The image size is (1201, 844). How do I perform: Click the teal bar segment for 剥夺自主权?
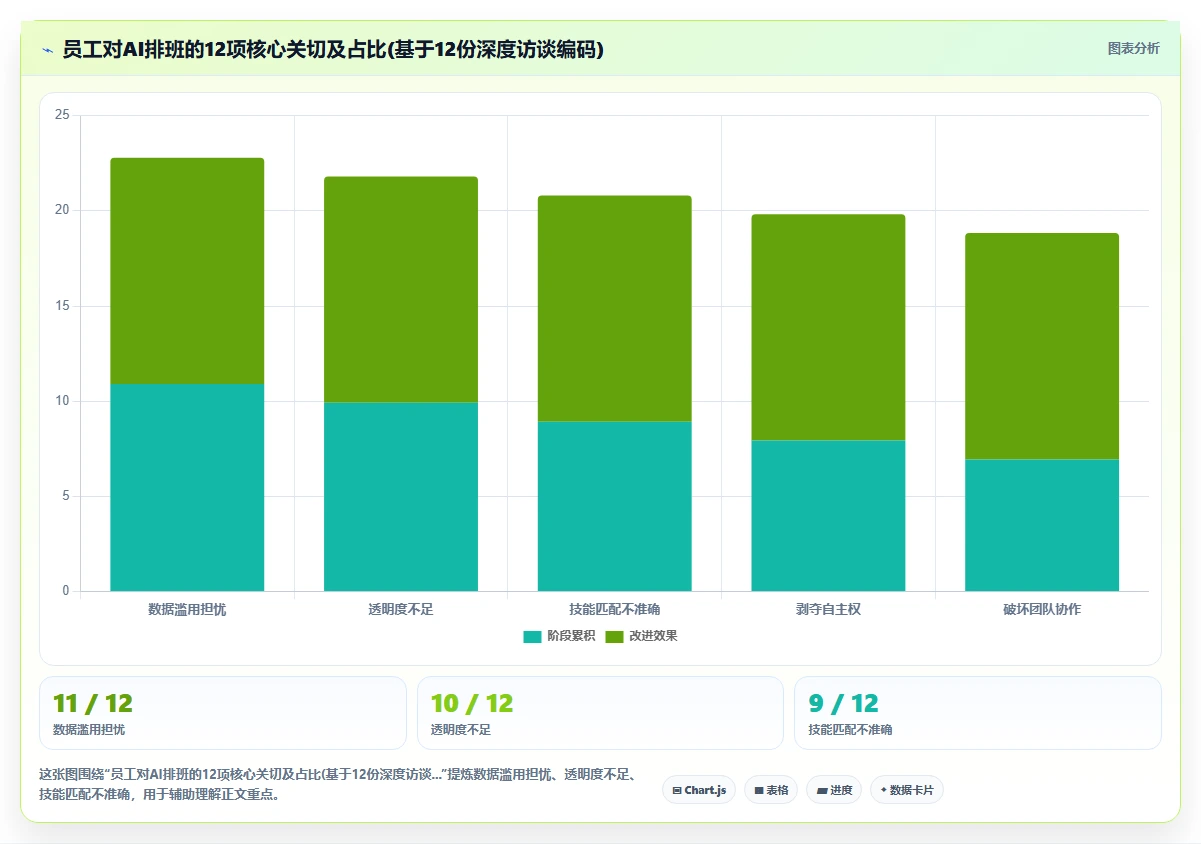pos(828,516)
